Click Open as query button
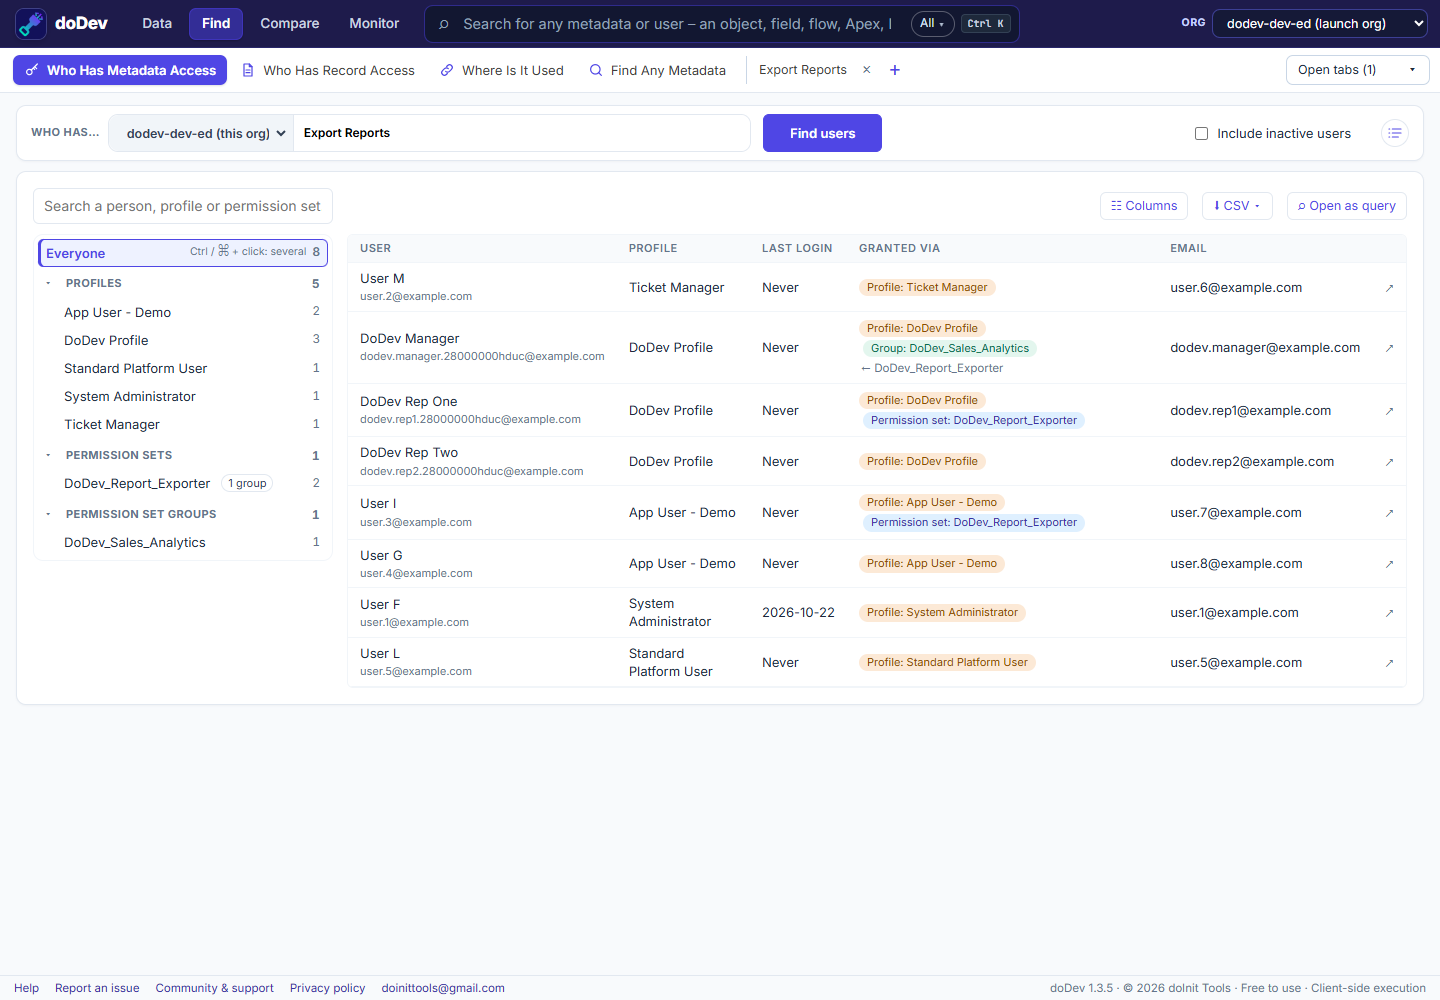 [1347, 206]
